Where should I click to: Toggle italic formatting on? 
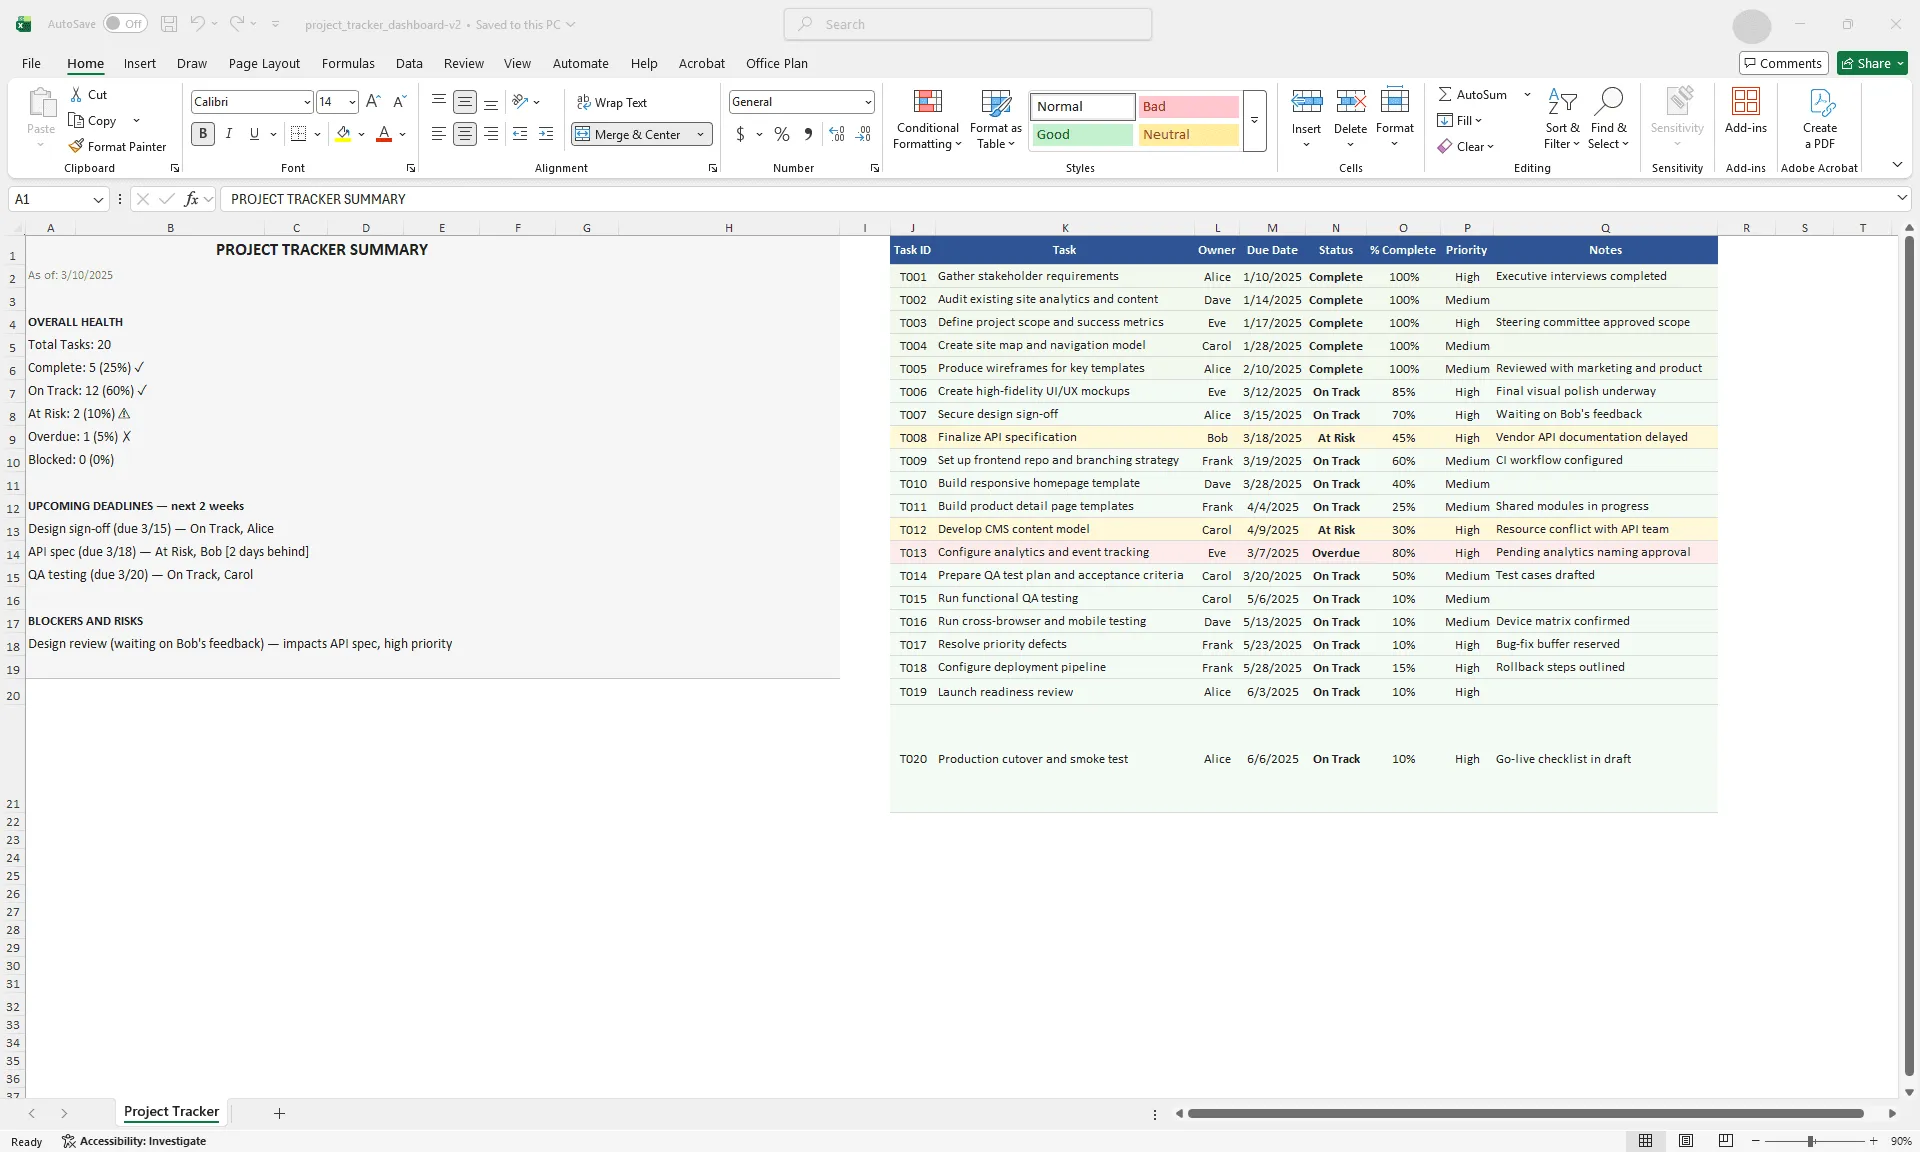(x=228, y=133)
